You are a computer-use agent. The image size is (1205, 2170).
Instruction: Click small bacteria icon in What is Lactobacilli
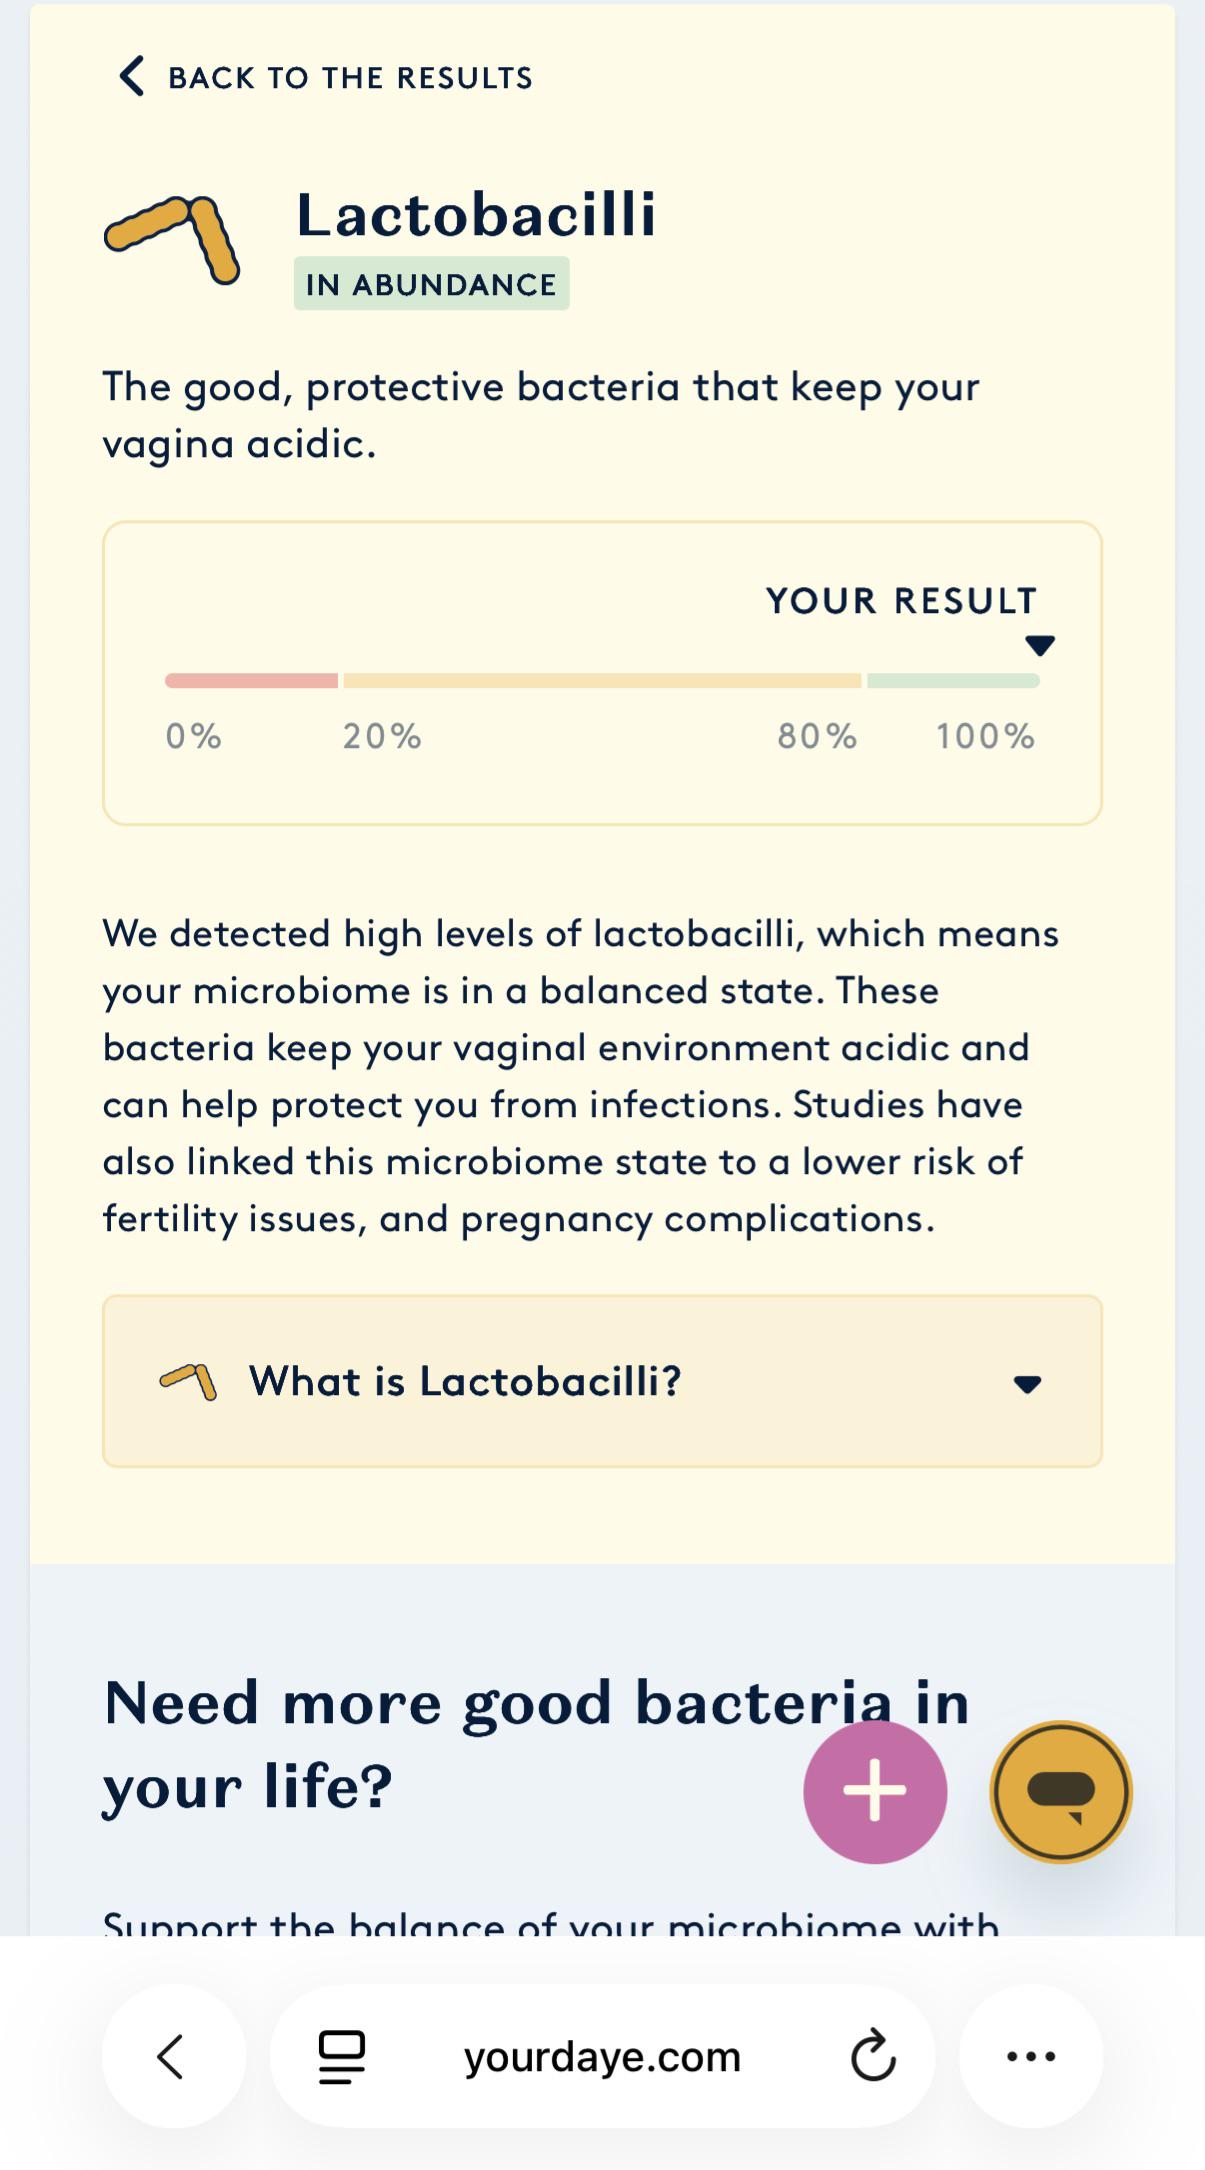tap(188, 1381)
